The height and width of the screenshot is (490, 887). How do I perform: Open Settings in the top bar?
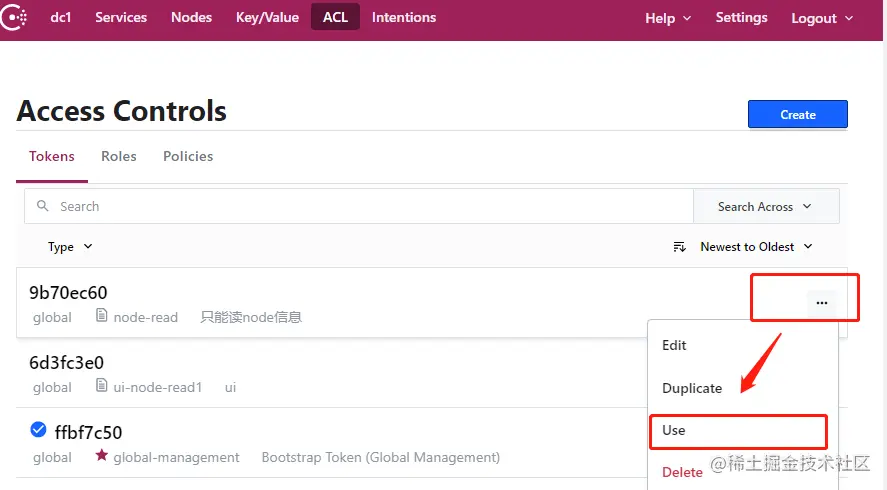[741, 18]
